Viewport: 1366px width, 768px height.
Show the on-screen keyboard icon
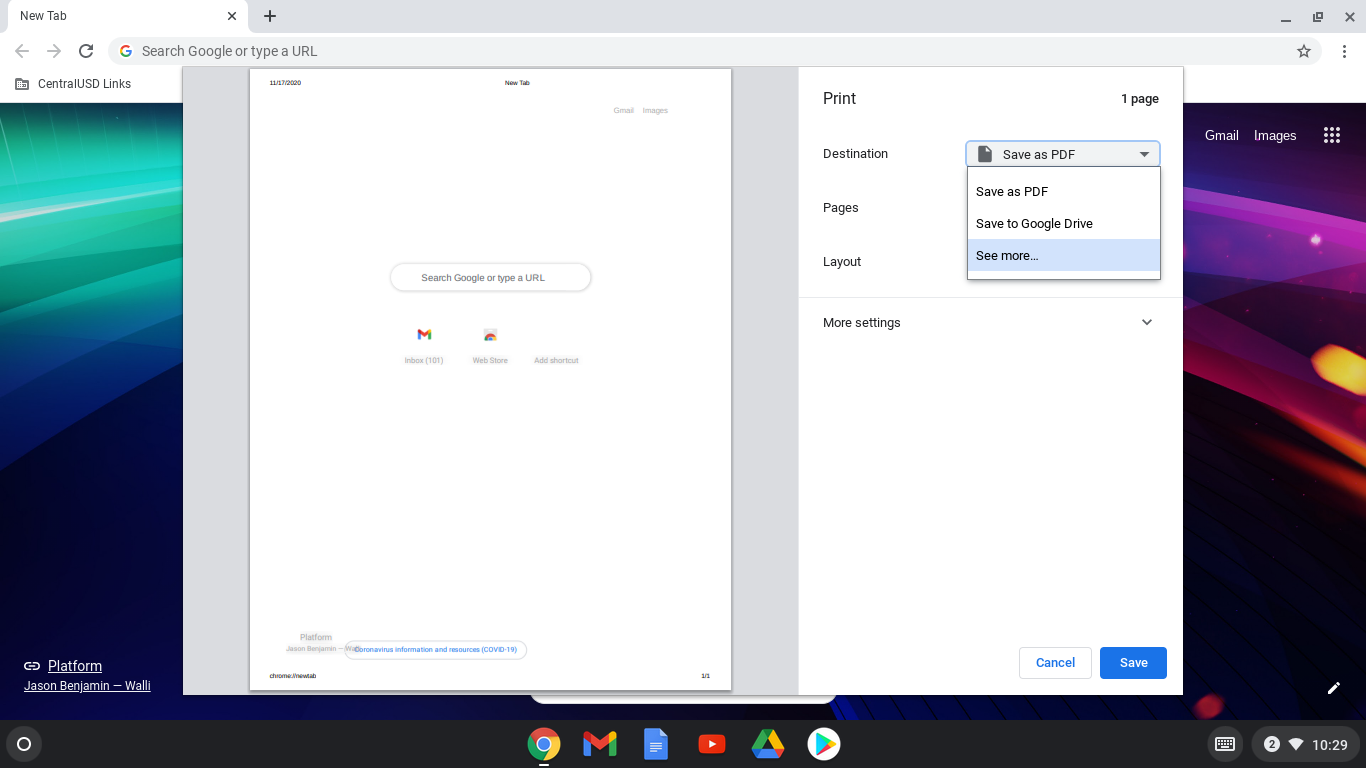click(x=1225, y=744)
